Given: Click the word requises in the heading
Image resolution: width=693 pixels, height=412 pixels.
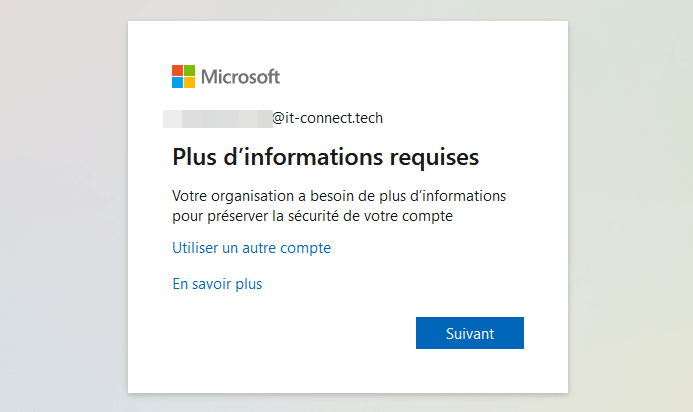Looking at the screenshot, I should tap(433, 157).
